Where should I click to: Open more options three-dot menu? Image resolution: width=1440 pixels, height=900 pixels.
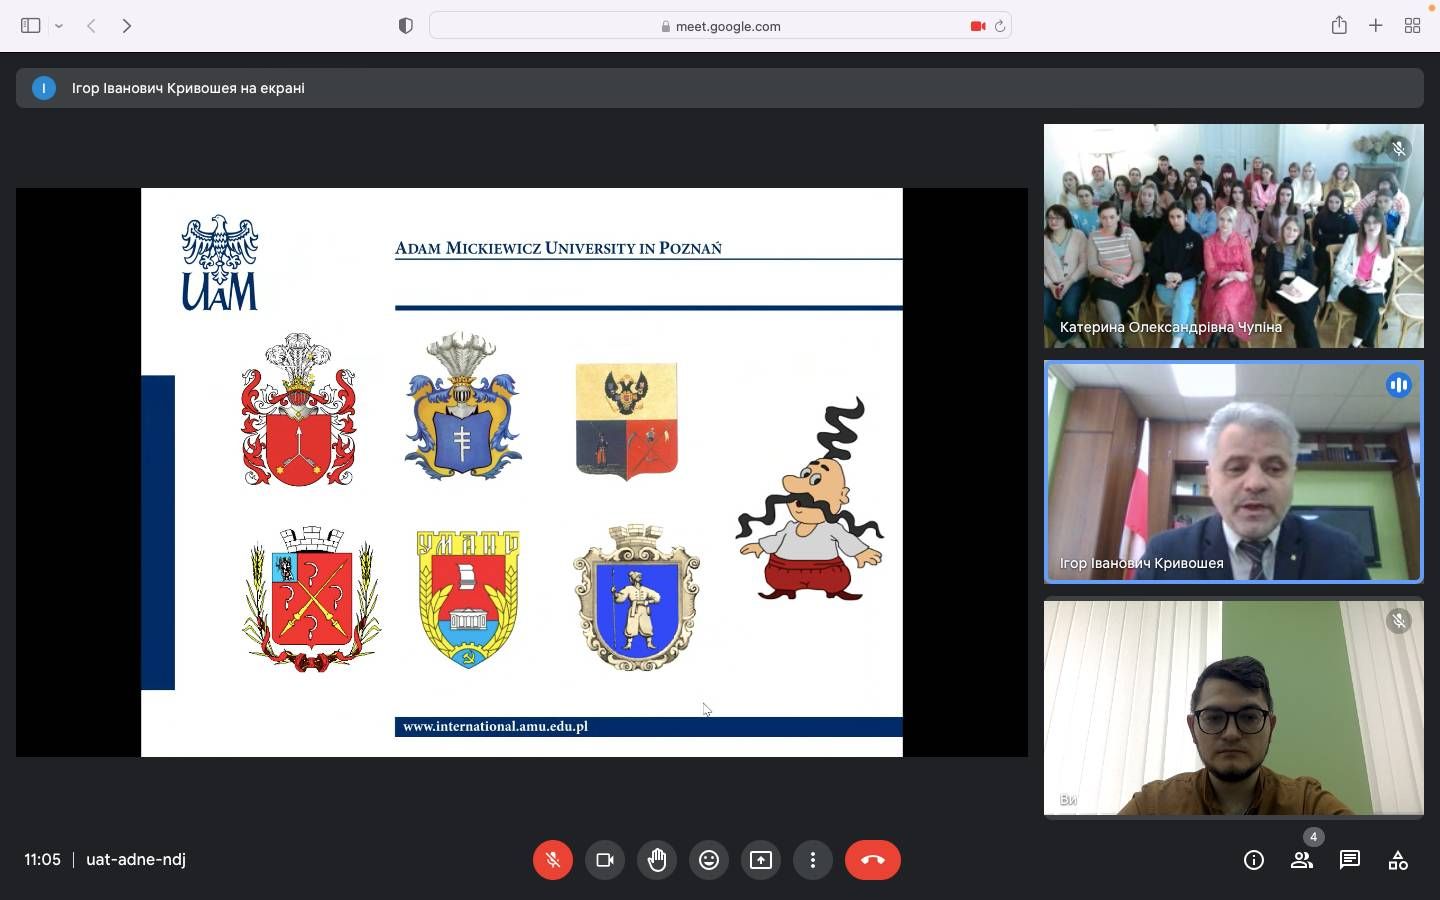[813, 860]
